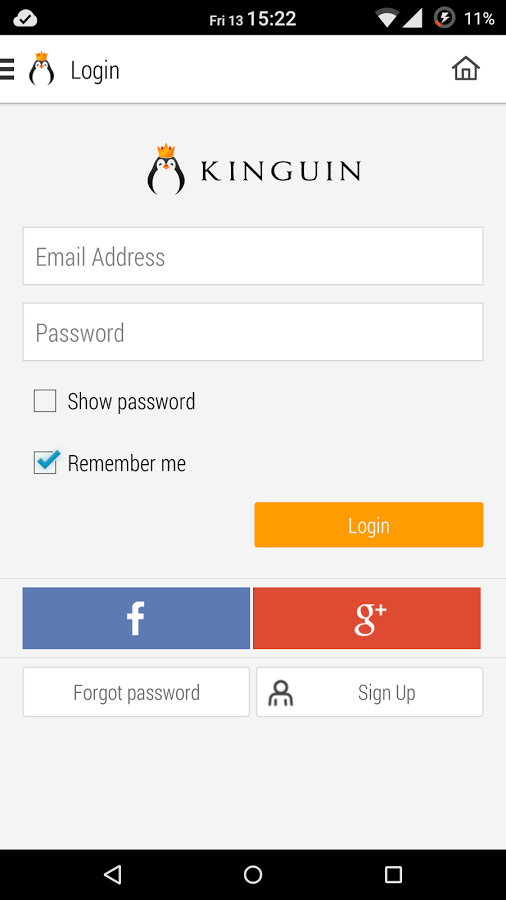506x900 pixels.
Task: Click the Remember me label text
Action: tap(127, 463)
